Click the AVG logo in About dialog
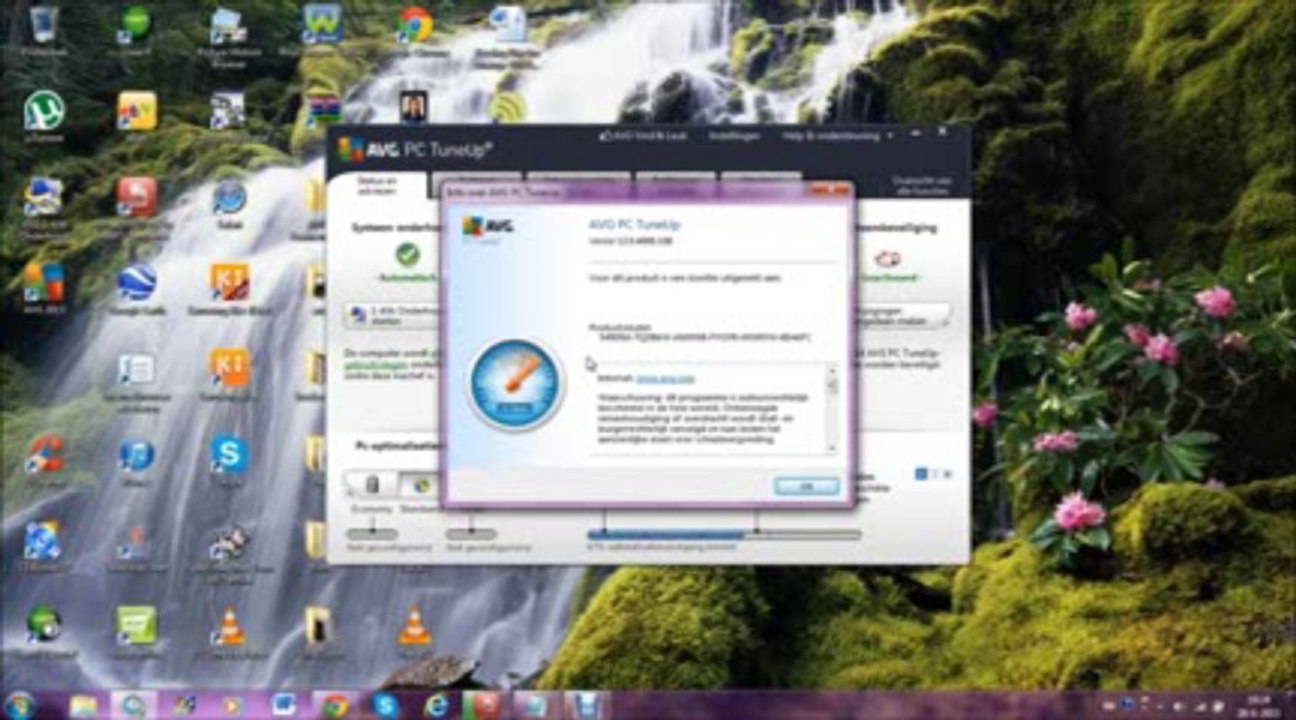The image size is (1296, 720). (x=488, y=226)
